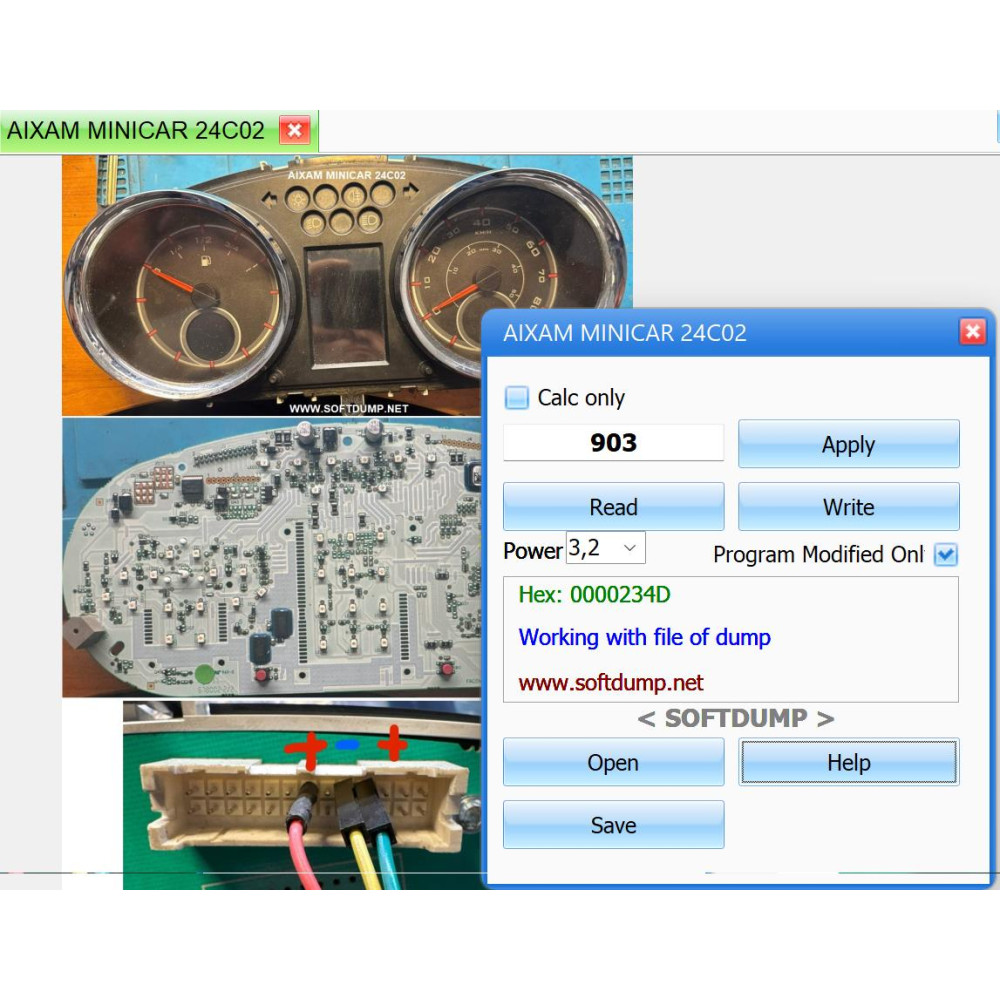Click the connector pinout wiring photo
Viewport: 1000px width, 1000px height.
click(302, 795)
